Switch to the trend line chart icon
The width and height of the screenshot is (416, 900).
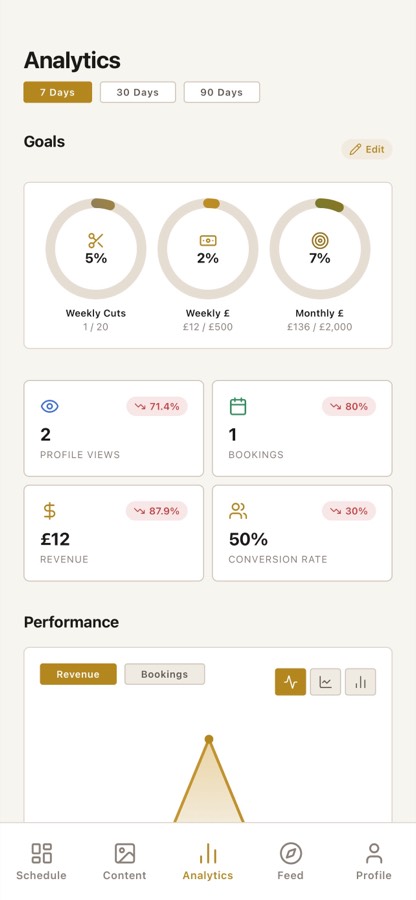[325, 682]
